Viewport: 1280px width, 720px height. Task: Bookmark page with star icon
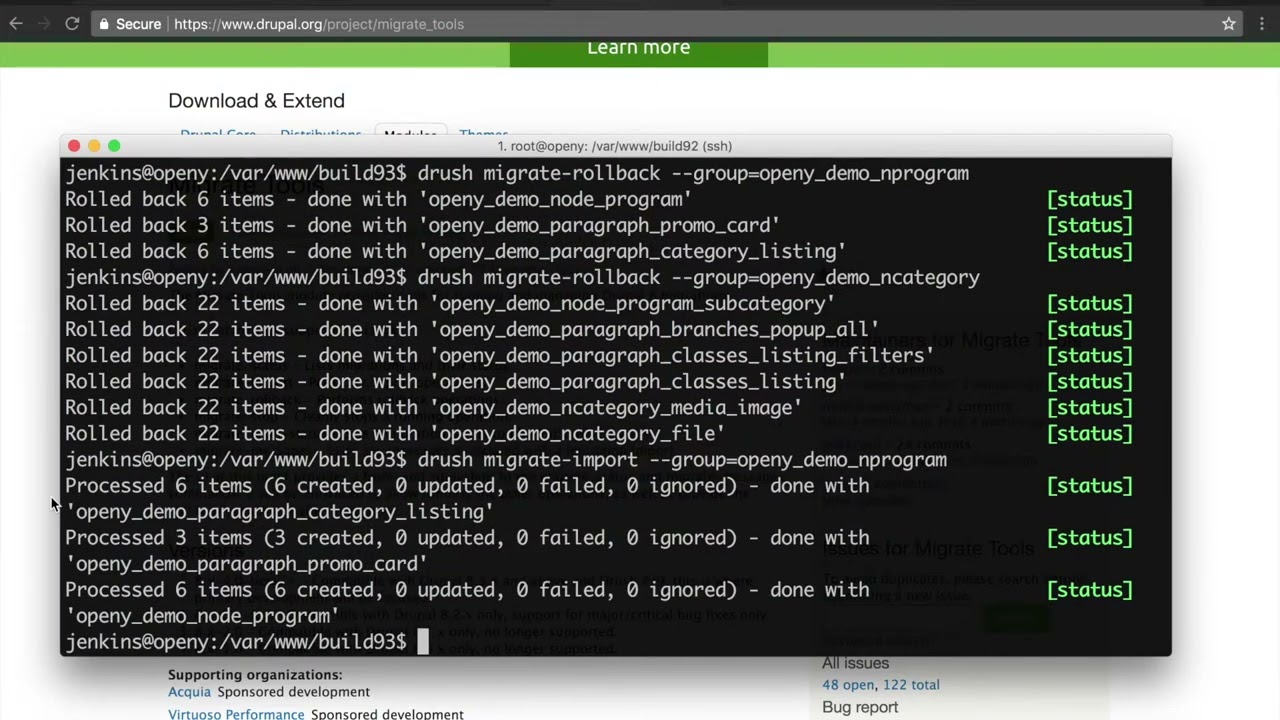click(x=1229, y=24)
